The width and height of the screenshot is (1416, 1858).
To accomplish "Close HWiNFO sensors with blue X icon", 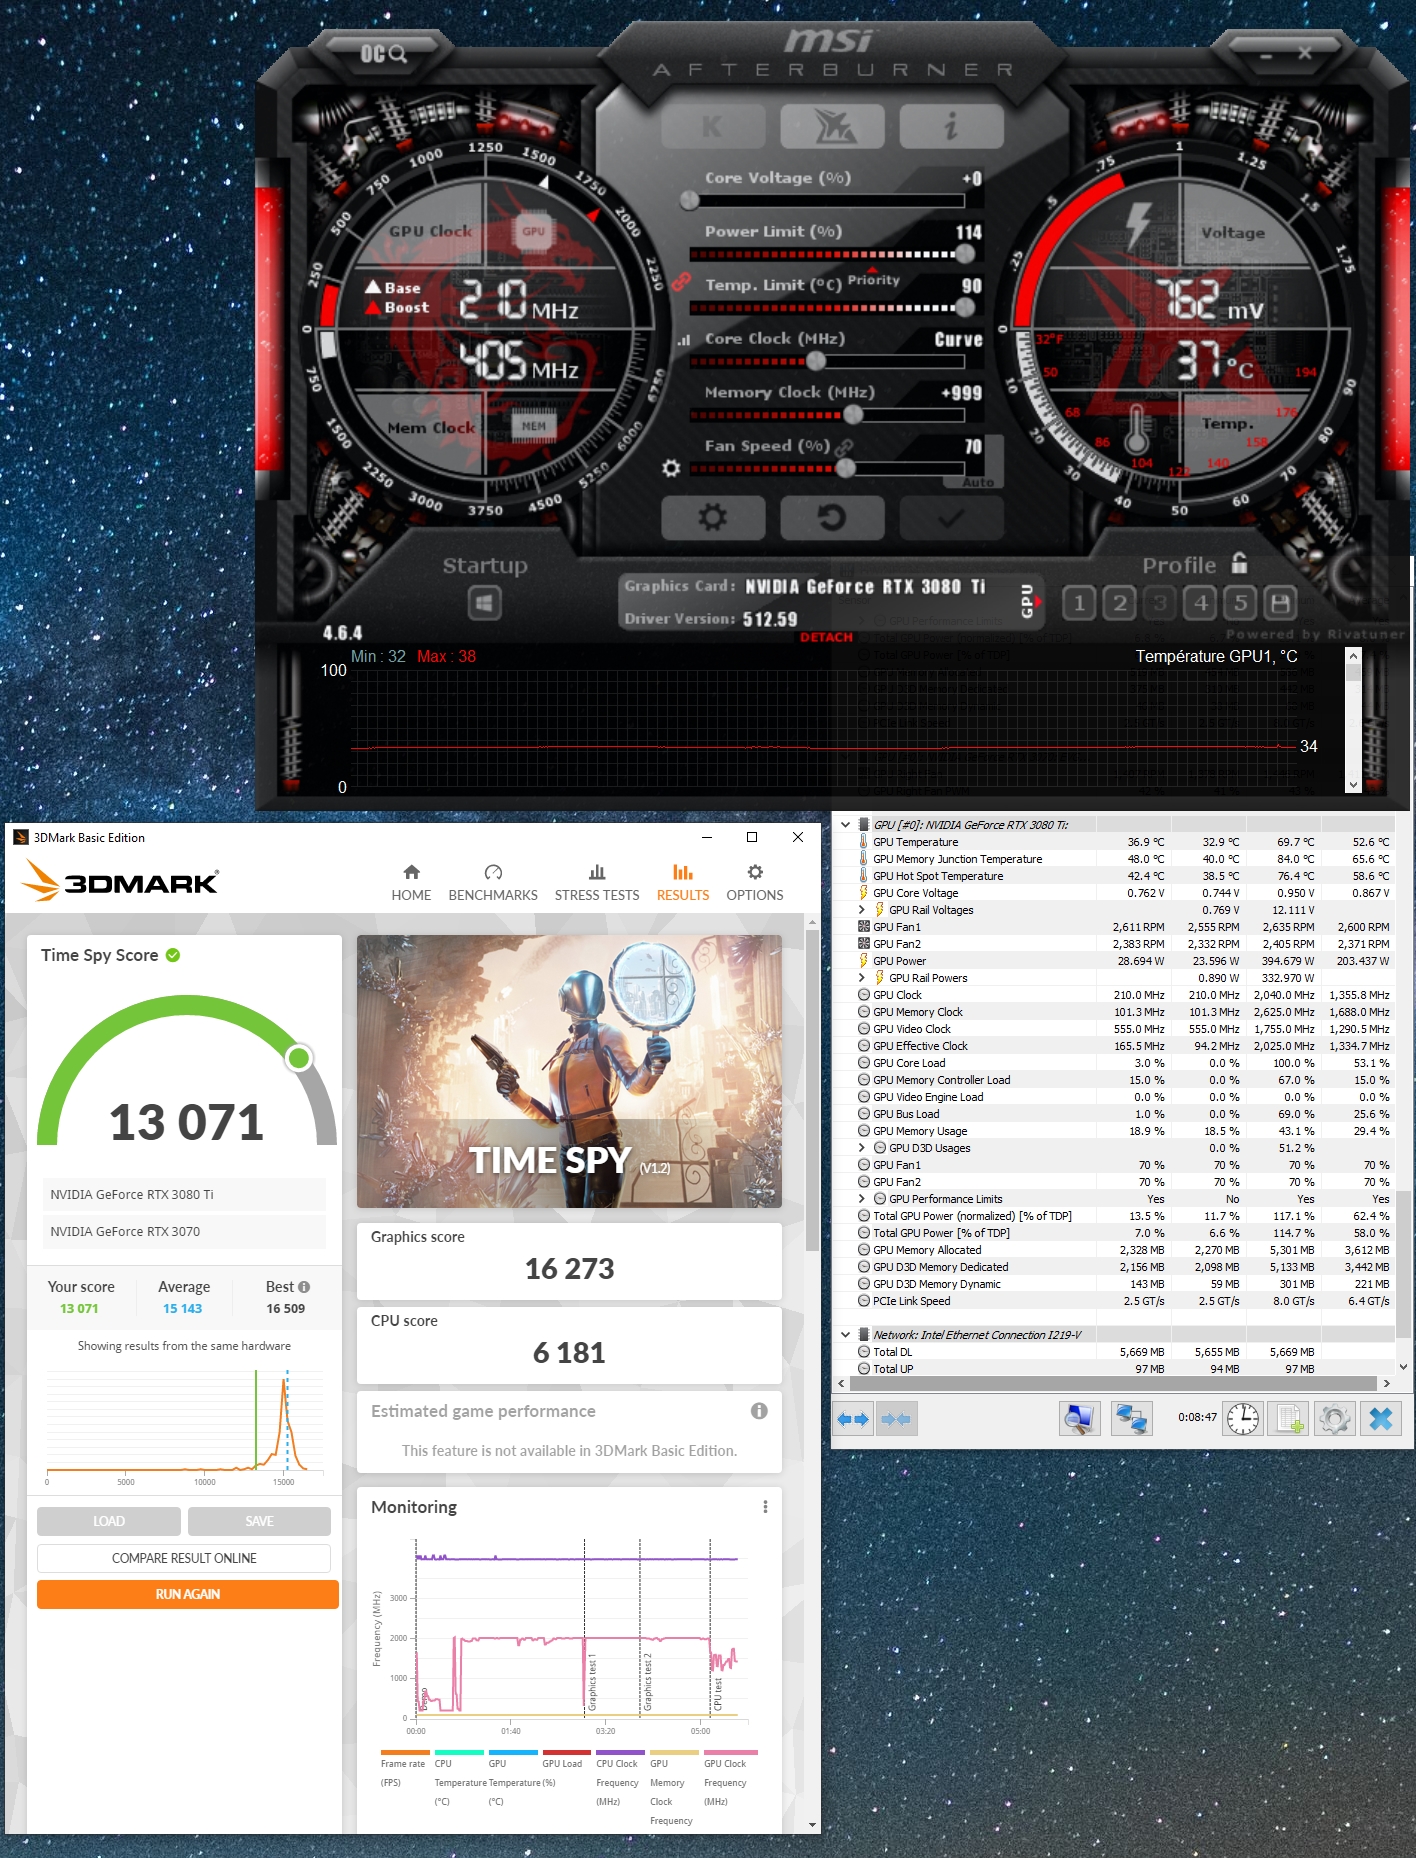I will (x=1381, y=1418).
